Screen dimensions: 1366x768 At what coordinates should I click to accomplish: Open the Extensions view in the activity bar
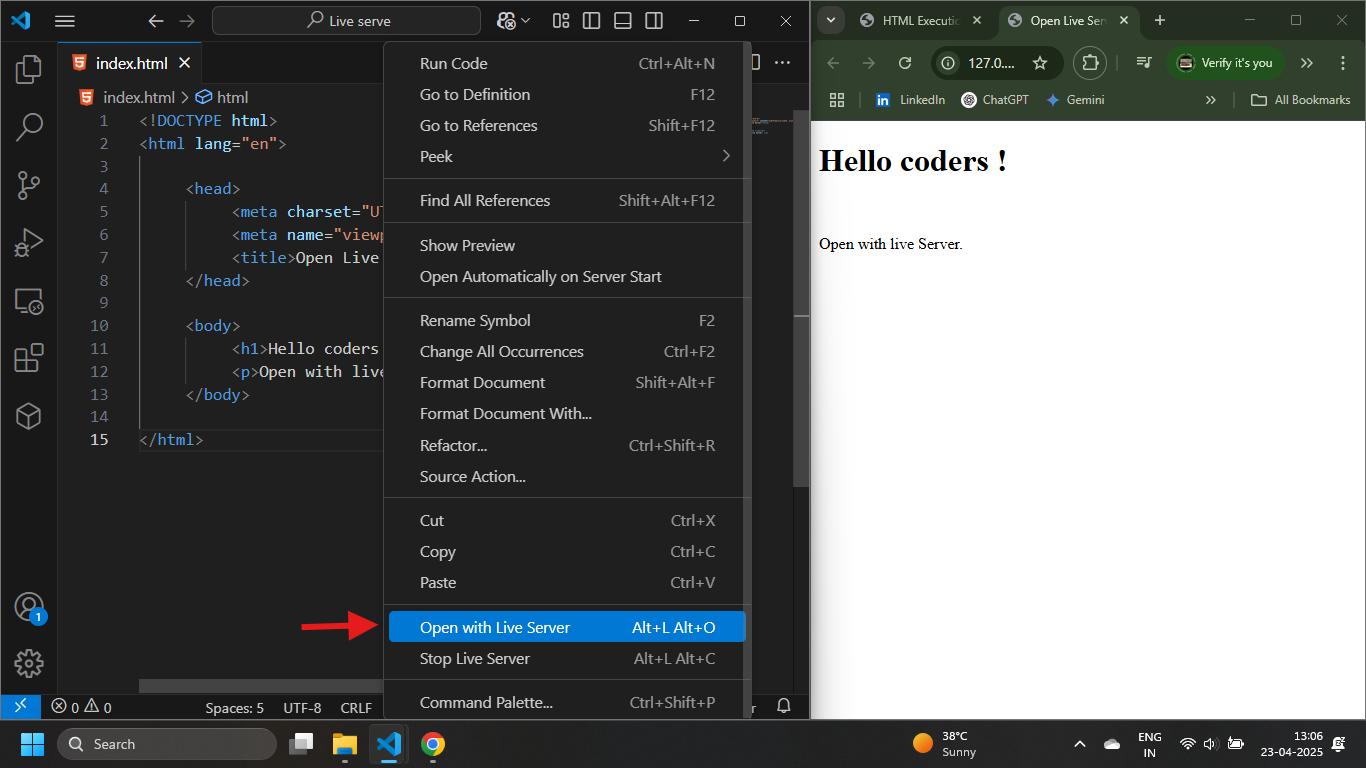pyautogui.click(x=28, y=357)
